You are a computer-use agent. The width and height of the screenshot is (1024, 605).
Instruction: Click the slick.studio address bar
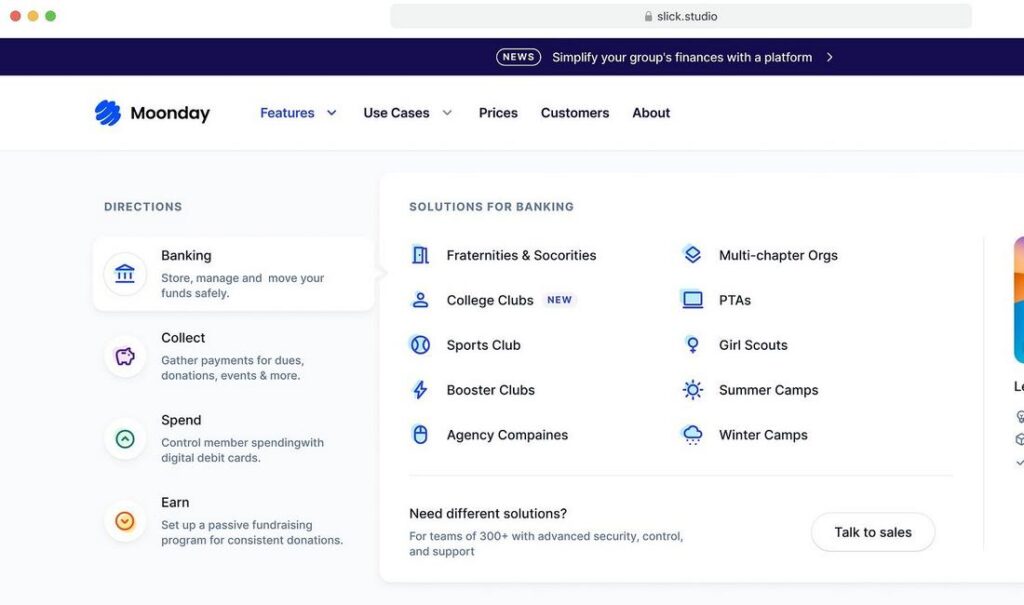tap(680, 16)
